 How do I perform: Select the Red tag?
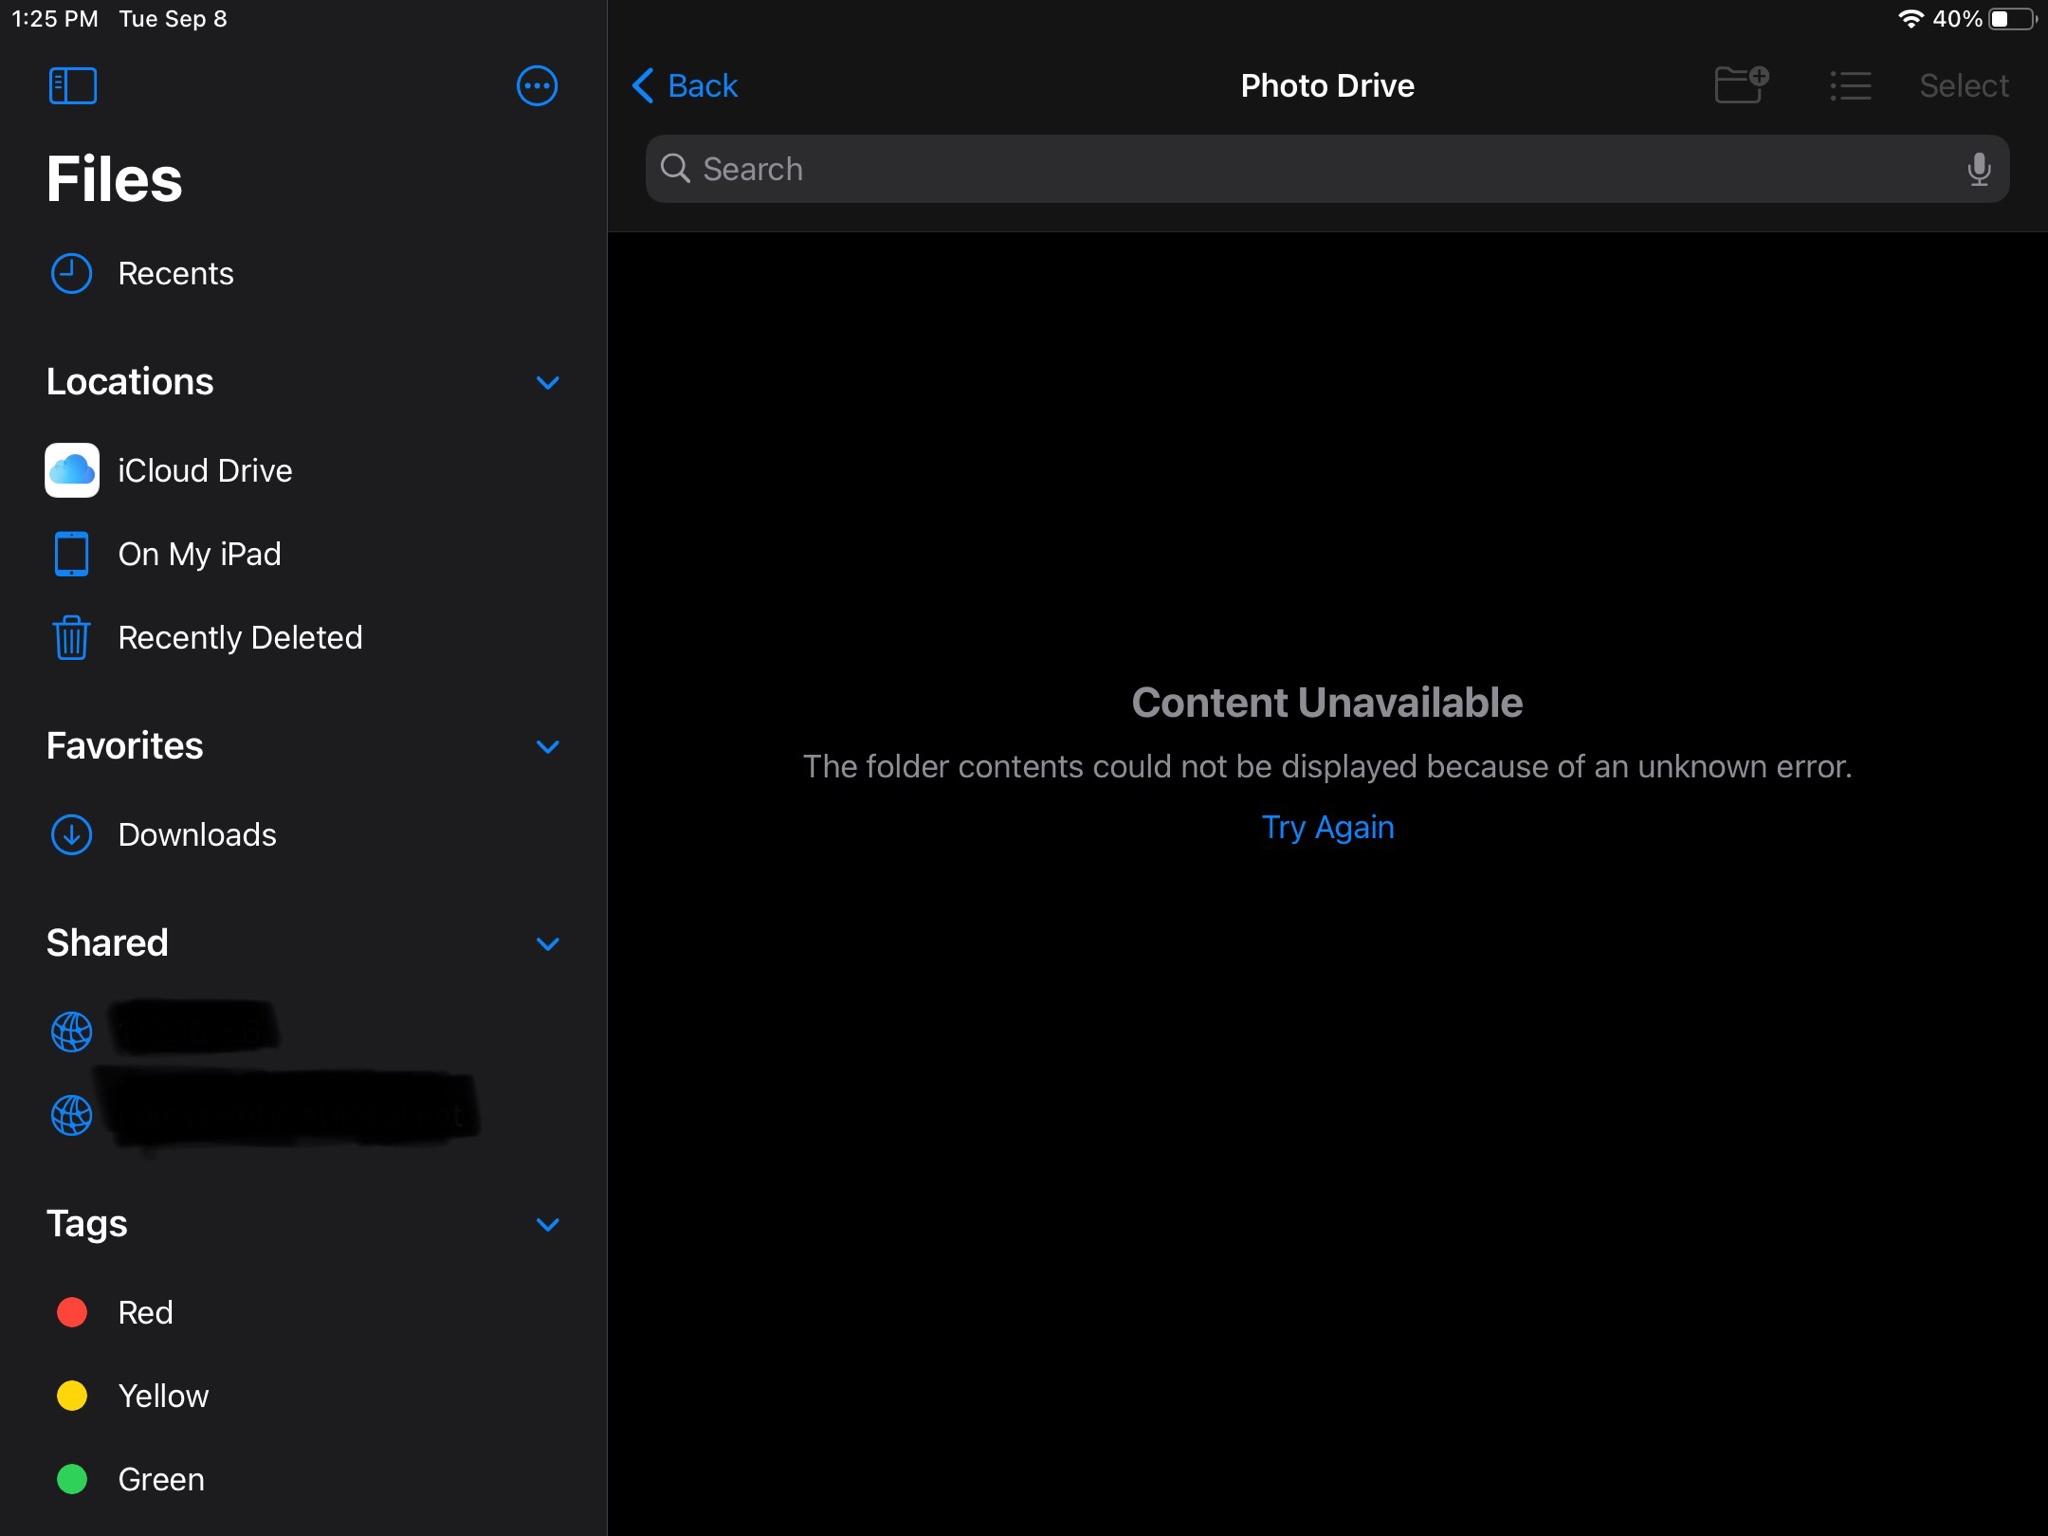coord(145,1313)
